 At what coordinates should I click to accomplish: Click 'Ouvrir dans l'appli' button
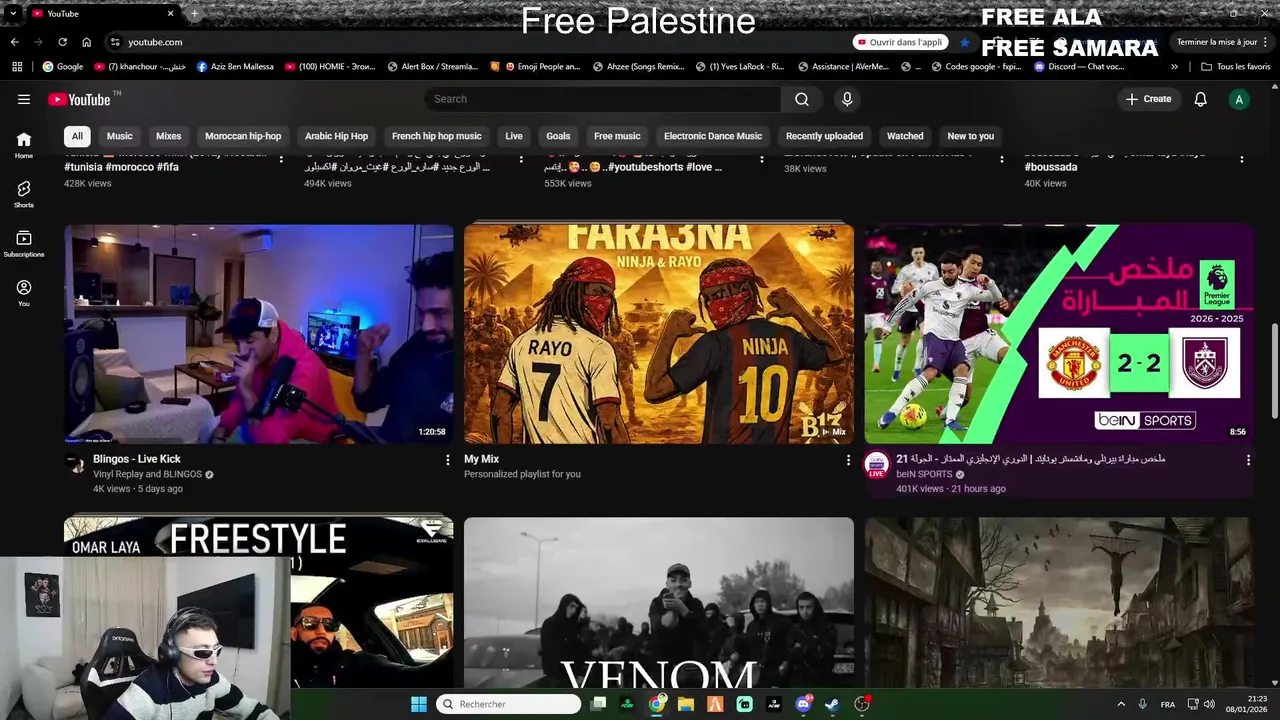pyautogui.click(x=899, y=42)
